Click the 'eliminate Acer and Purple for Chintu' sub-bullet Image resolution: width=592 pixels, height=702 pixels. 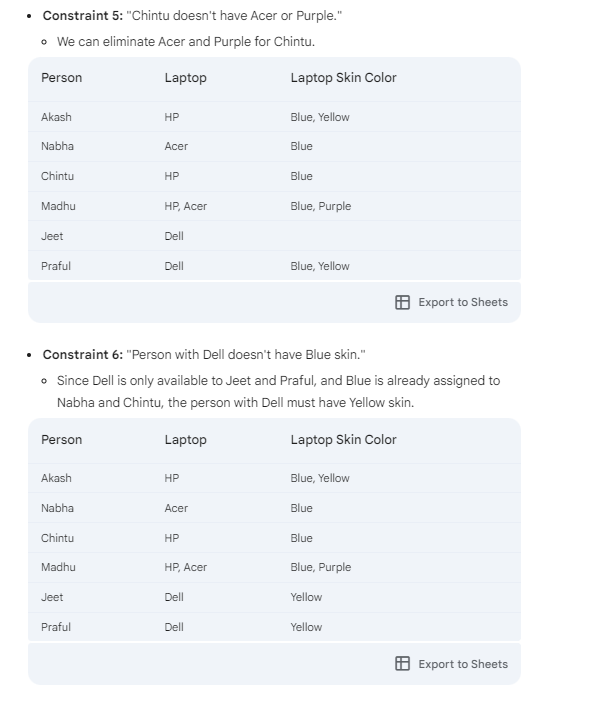coord(186,42)
